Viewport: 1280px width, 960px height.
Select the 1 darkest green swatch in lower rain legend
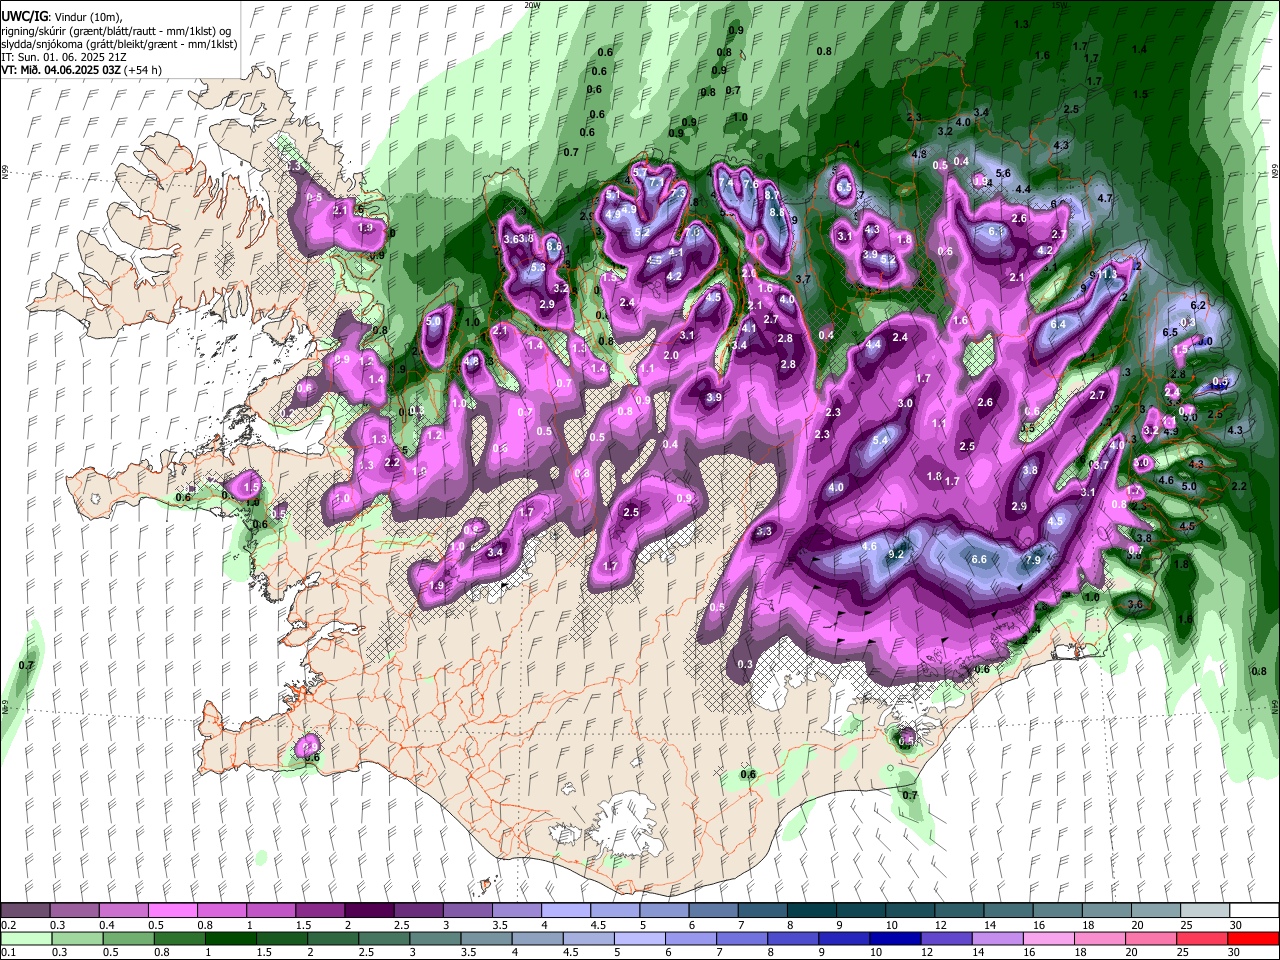point(231,938)
